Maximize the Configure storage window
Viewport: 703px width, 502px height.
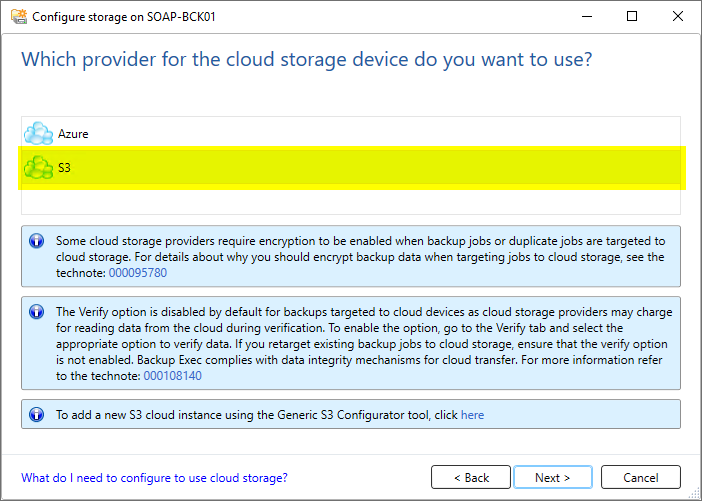(632, 17)
